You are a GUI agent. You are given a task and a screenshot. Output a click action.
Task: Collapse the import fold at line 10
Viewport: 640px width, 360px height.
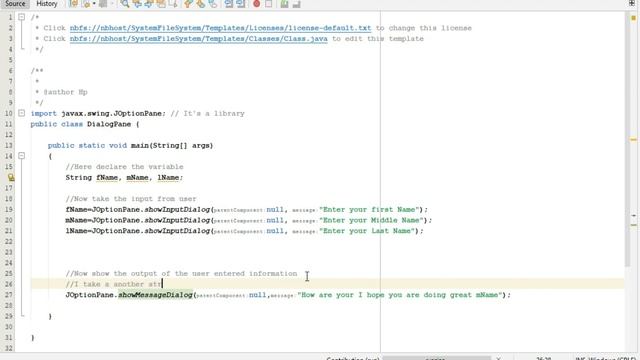tap(22, 113)
